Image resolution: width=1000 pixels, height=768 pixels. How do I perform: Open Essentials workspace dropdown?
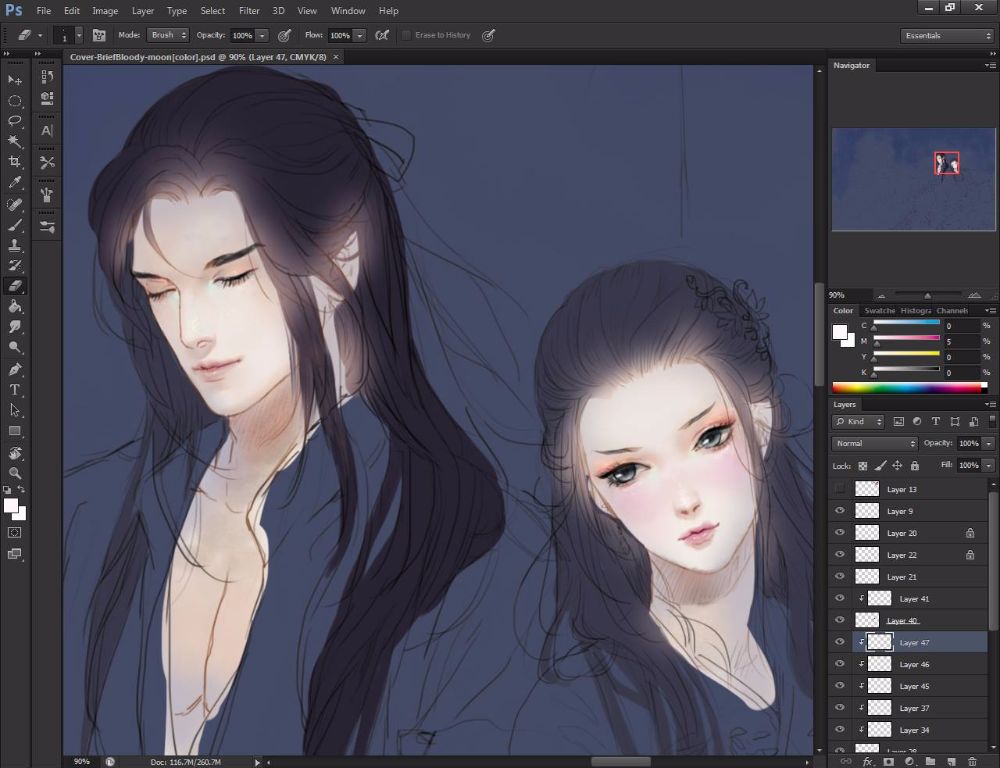coord(947,36)
